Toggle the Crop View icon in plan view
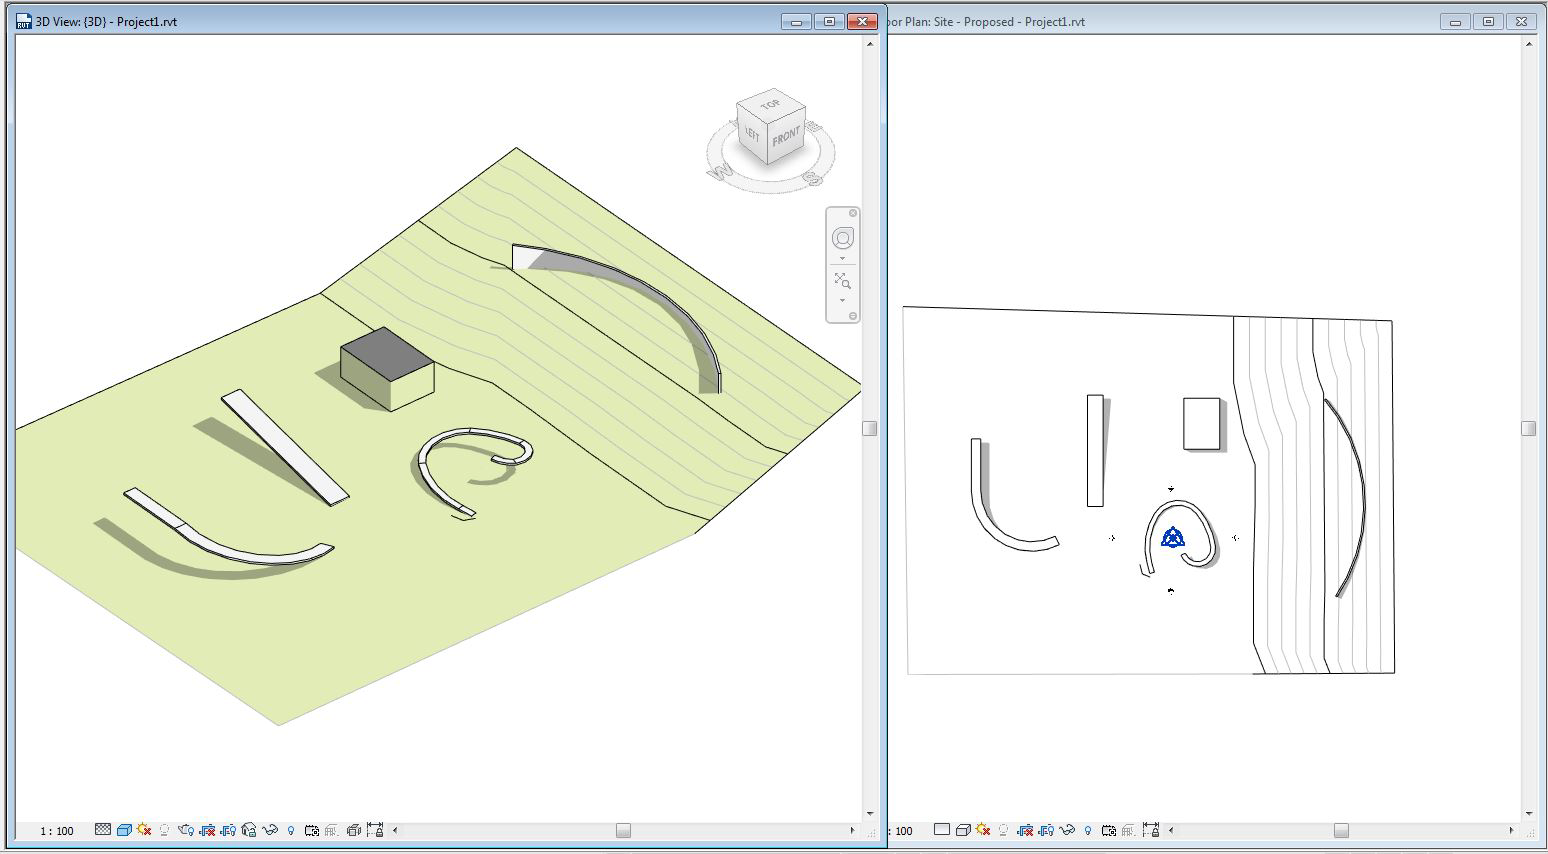1548x854 pixels. 1026,830
